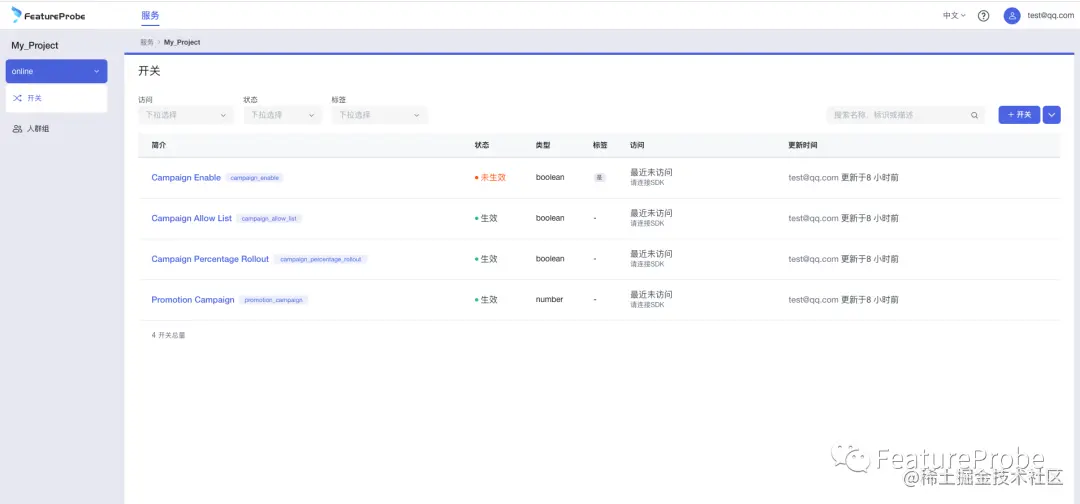Image resolution: width=1080 pixels, height=504 pixels.
Task: Click the campaign_percentage_rollout key tag
Action: point(320,260)
